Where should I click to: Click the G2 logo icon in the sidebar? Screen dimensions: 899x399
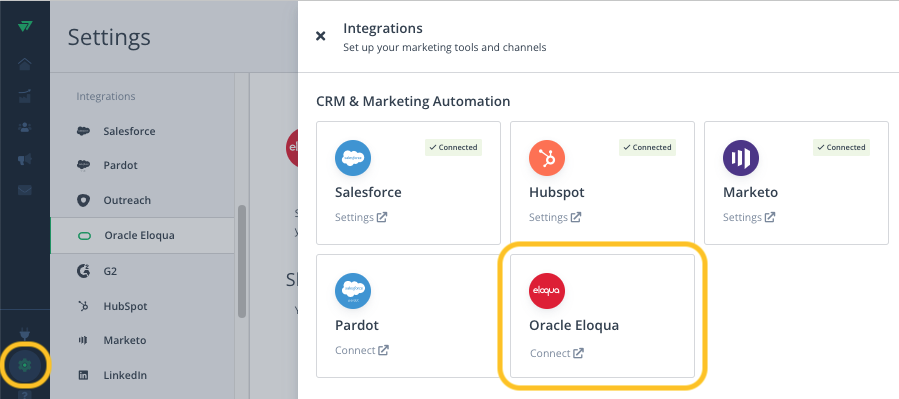click(x=83, y=271)
